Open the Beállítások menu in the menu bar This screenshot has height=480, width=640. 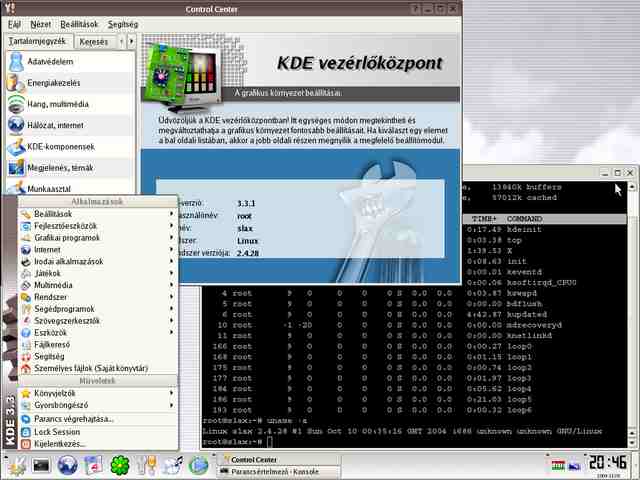coord(79,24)
